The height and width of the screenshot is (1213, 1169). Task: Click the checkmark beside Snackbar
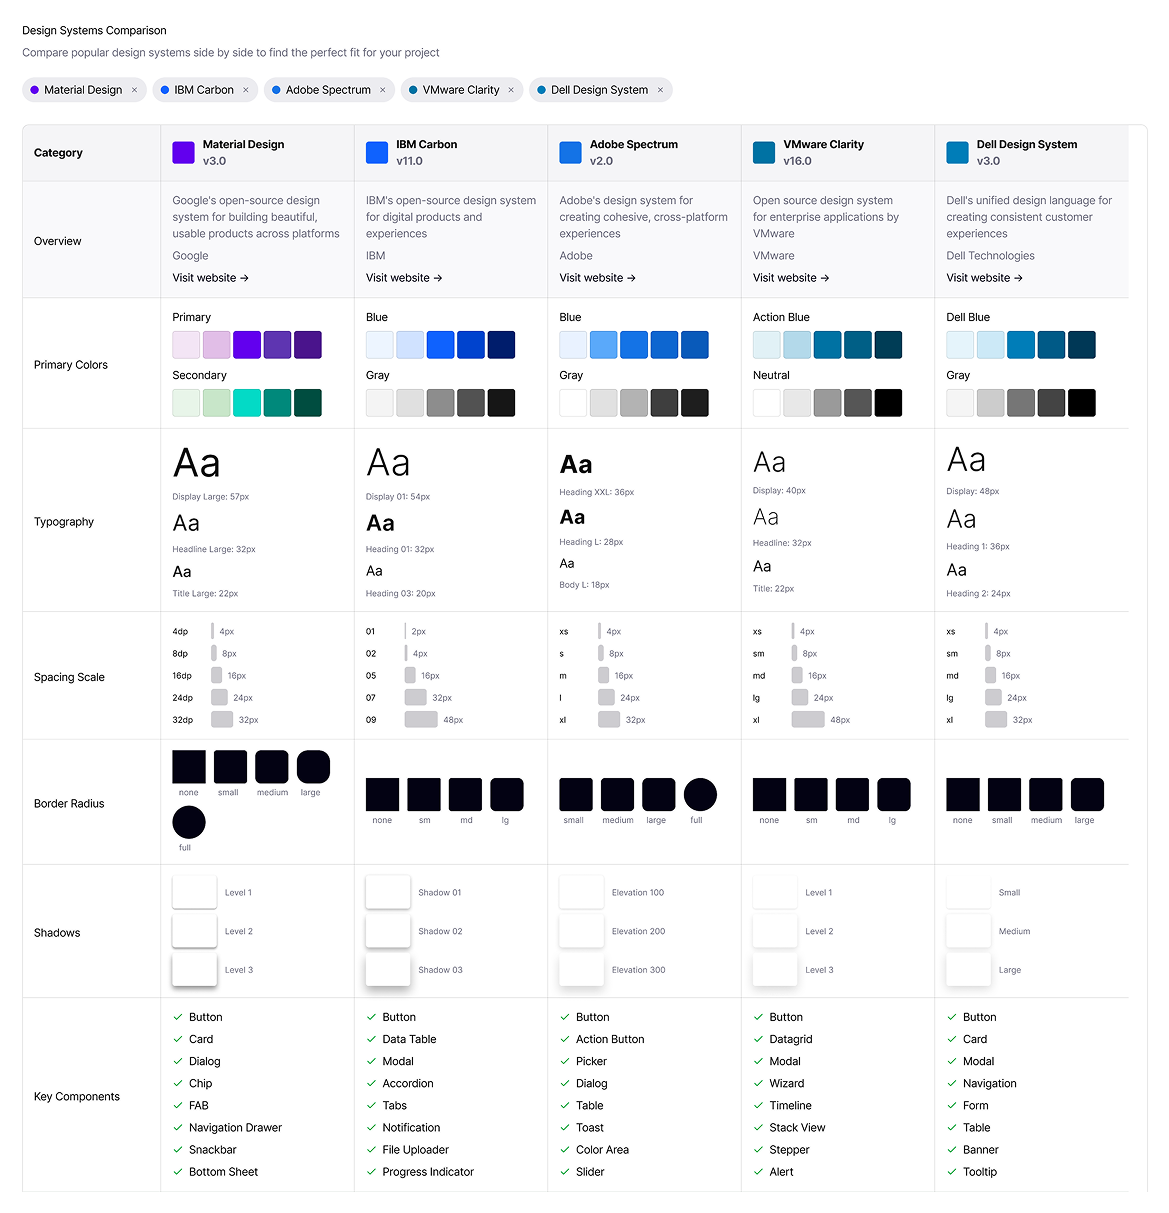point(178,1150)
